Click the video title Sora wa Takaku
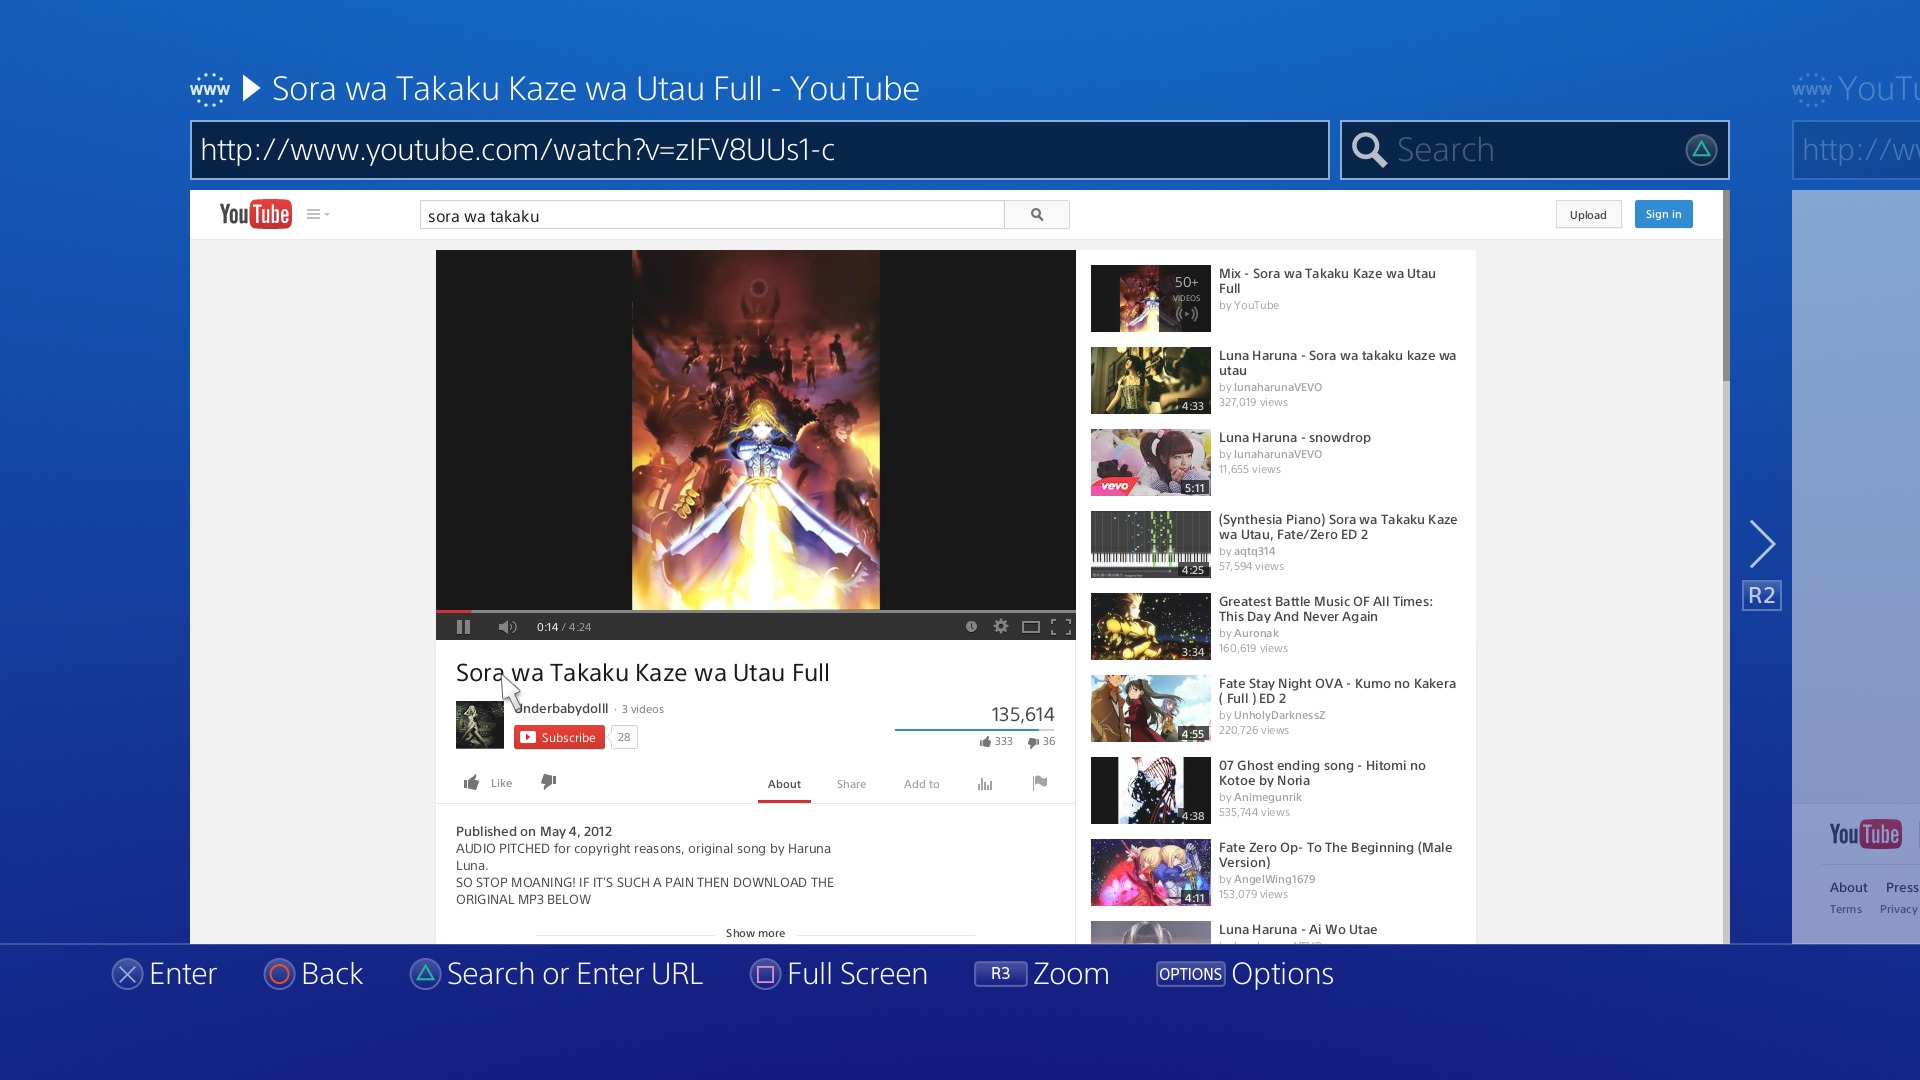 642,673
